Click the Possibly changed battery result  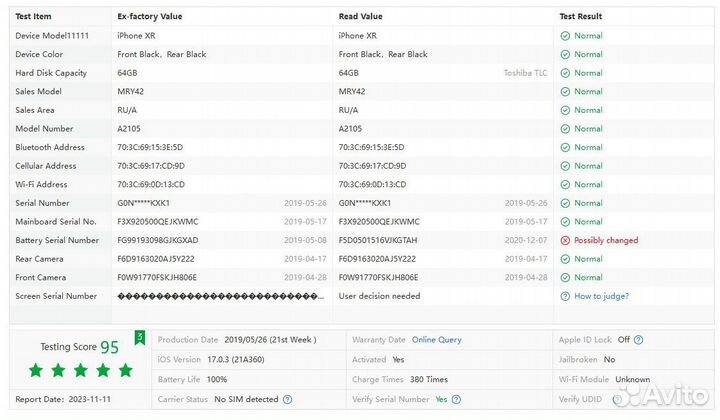pos(606,240)
